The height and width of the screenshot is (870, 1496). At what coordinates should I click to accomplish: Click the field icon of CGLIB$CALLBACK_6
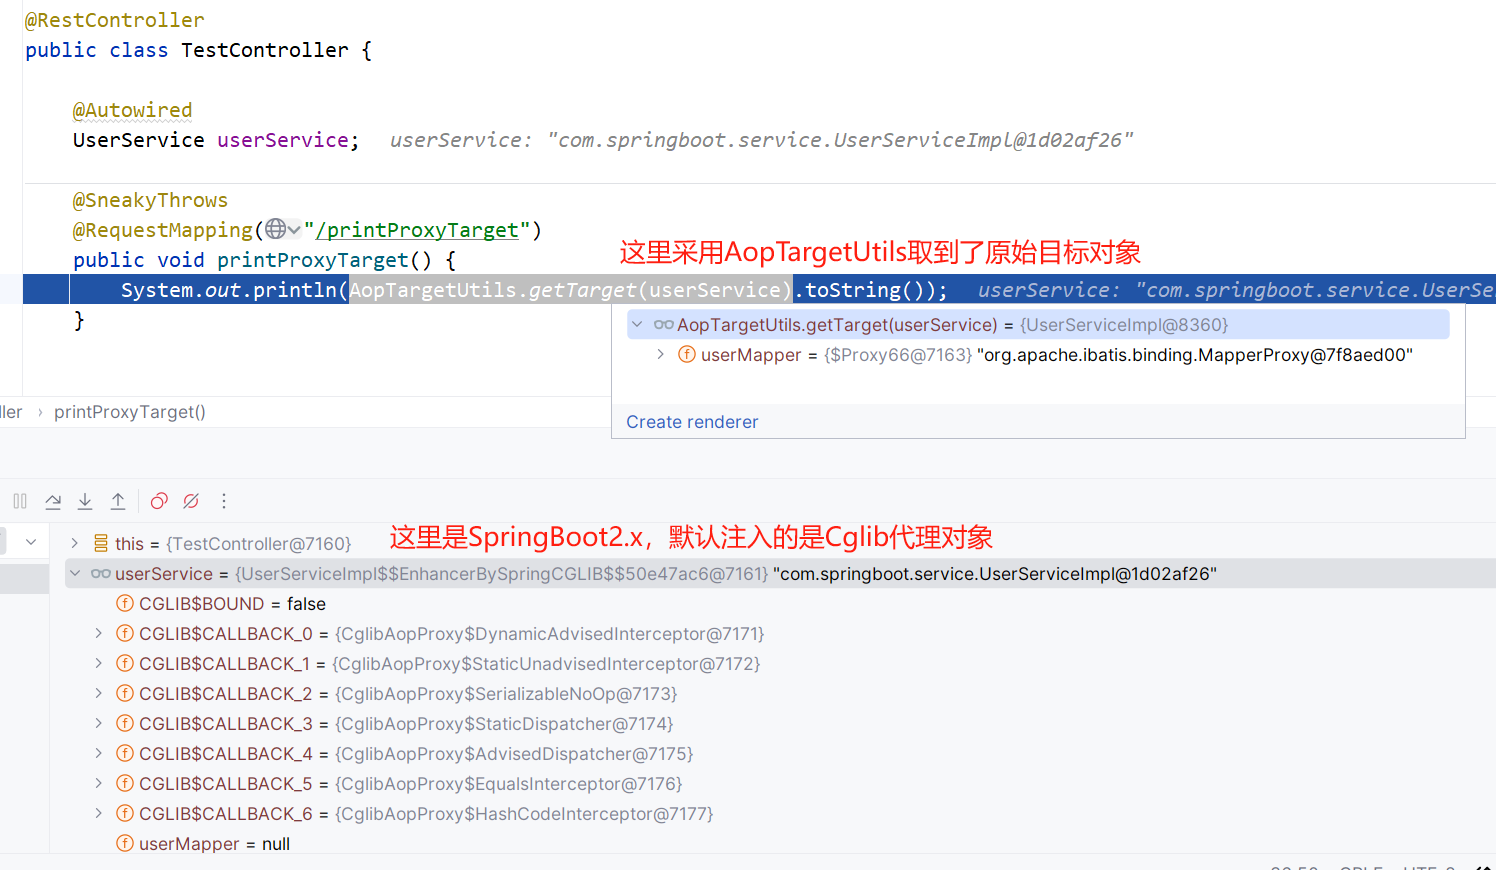pos(125,813)
